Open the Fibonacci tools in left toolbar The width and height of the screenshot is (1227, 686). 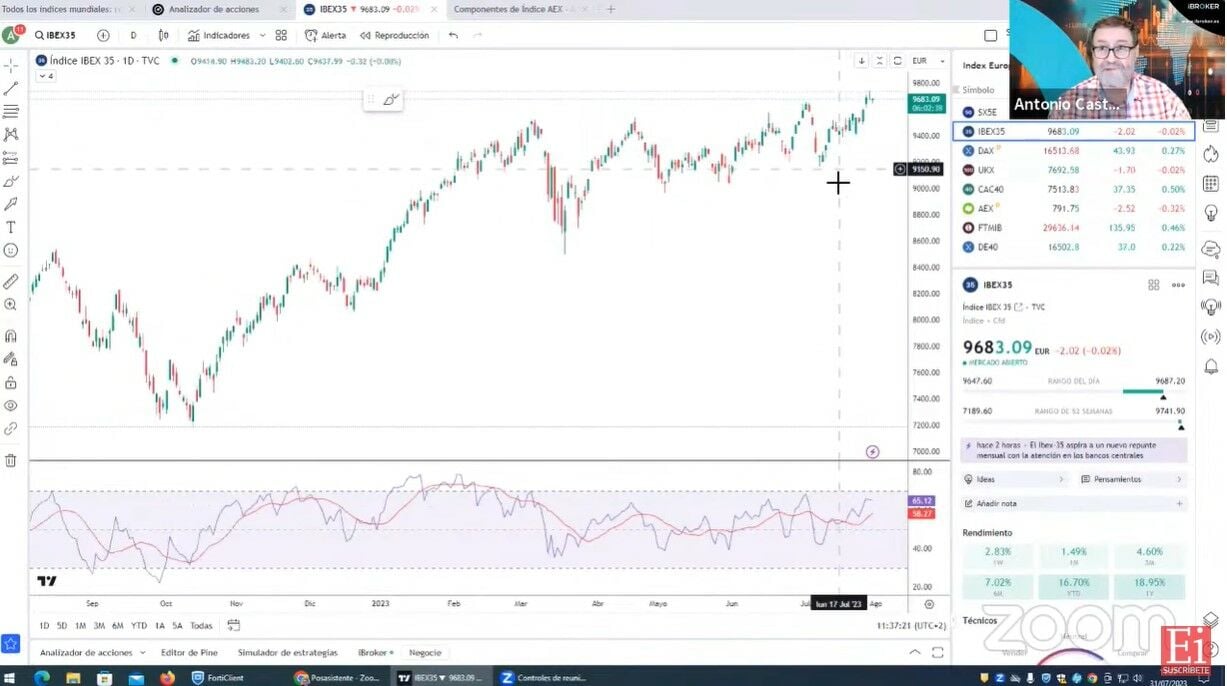[x=11, y=111]
